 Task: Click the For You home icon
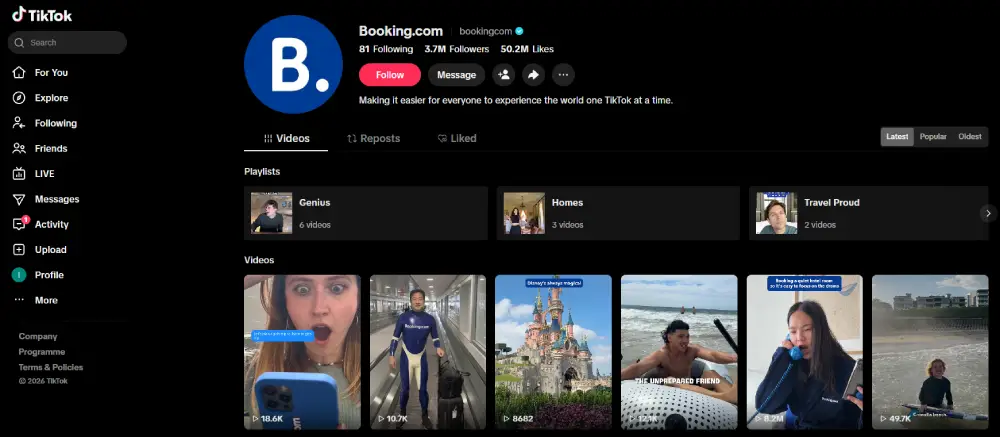pos(19,73)
